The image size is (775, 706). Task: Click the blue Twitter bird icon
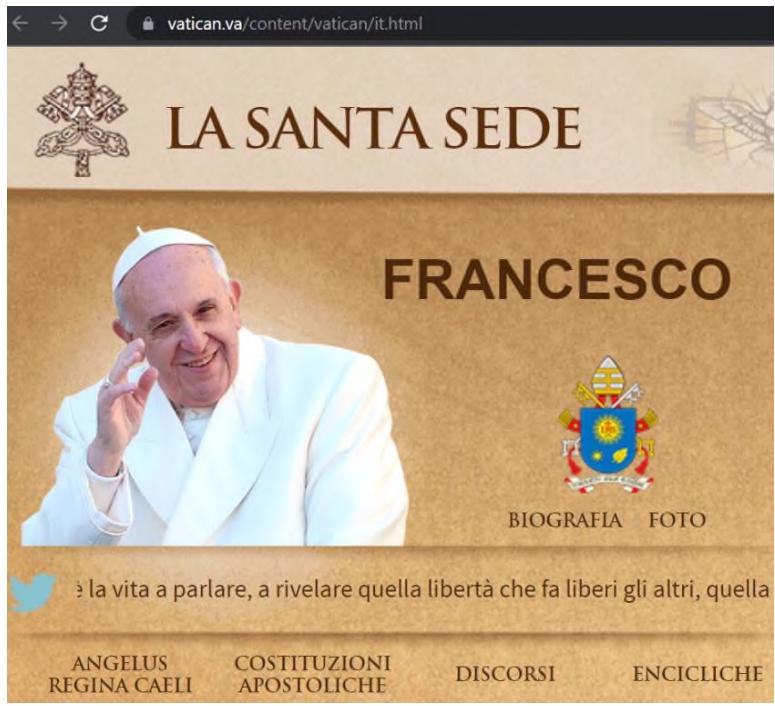tap(33, 591)
